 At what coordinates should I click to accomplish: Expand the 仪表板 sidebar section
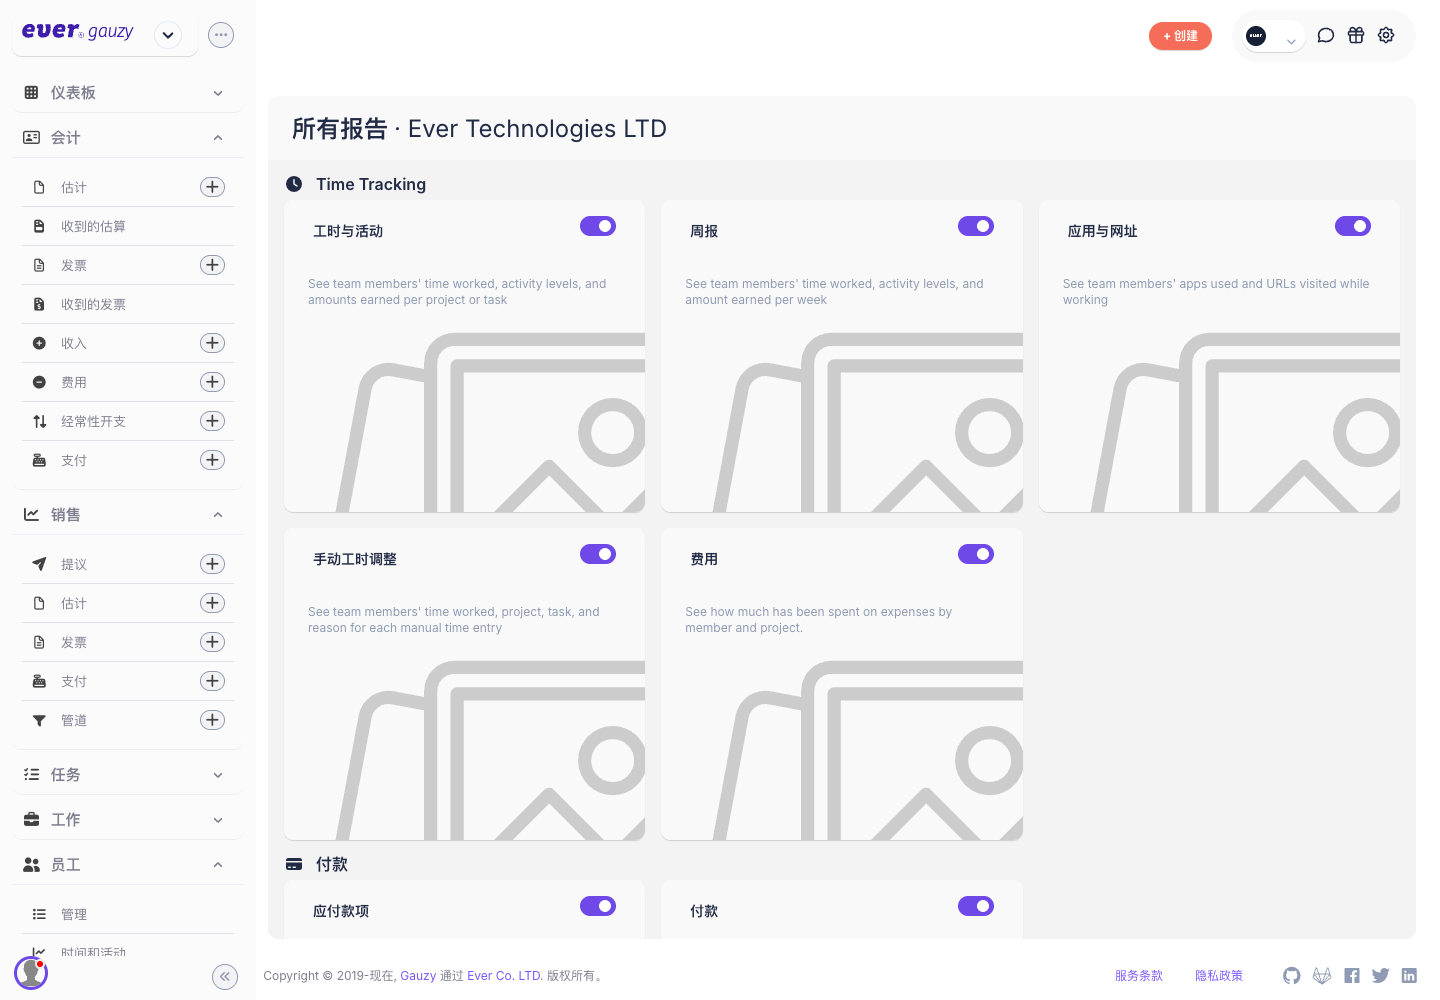tap(127, 92)
